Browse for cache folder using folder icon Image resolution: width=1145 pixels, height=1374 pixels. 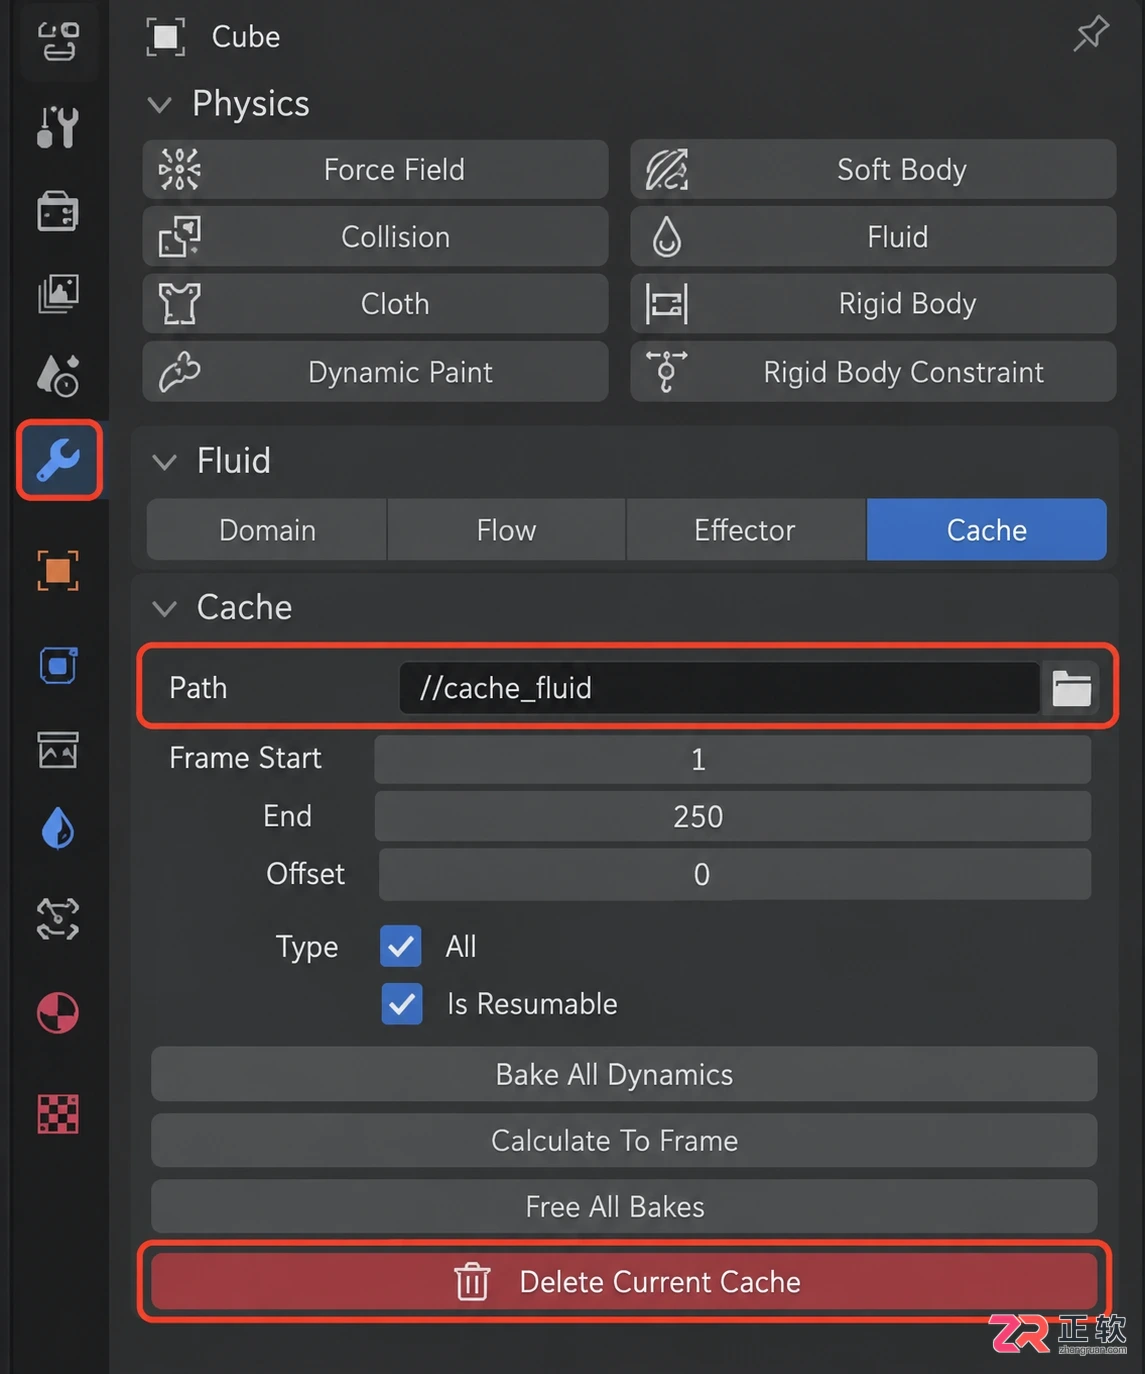click(x=1071, y=688)
